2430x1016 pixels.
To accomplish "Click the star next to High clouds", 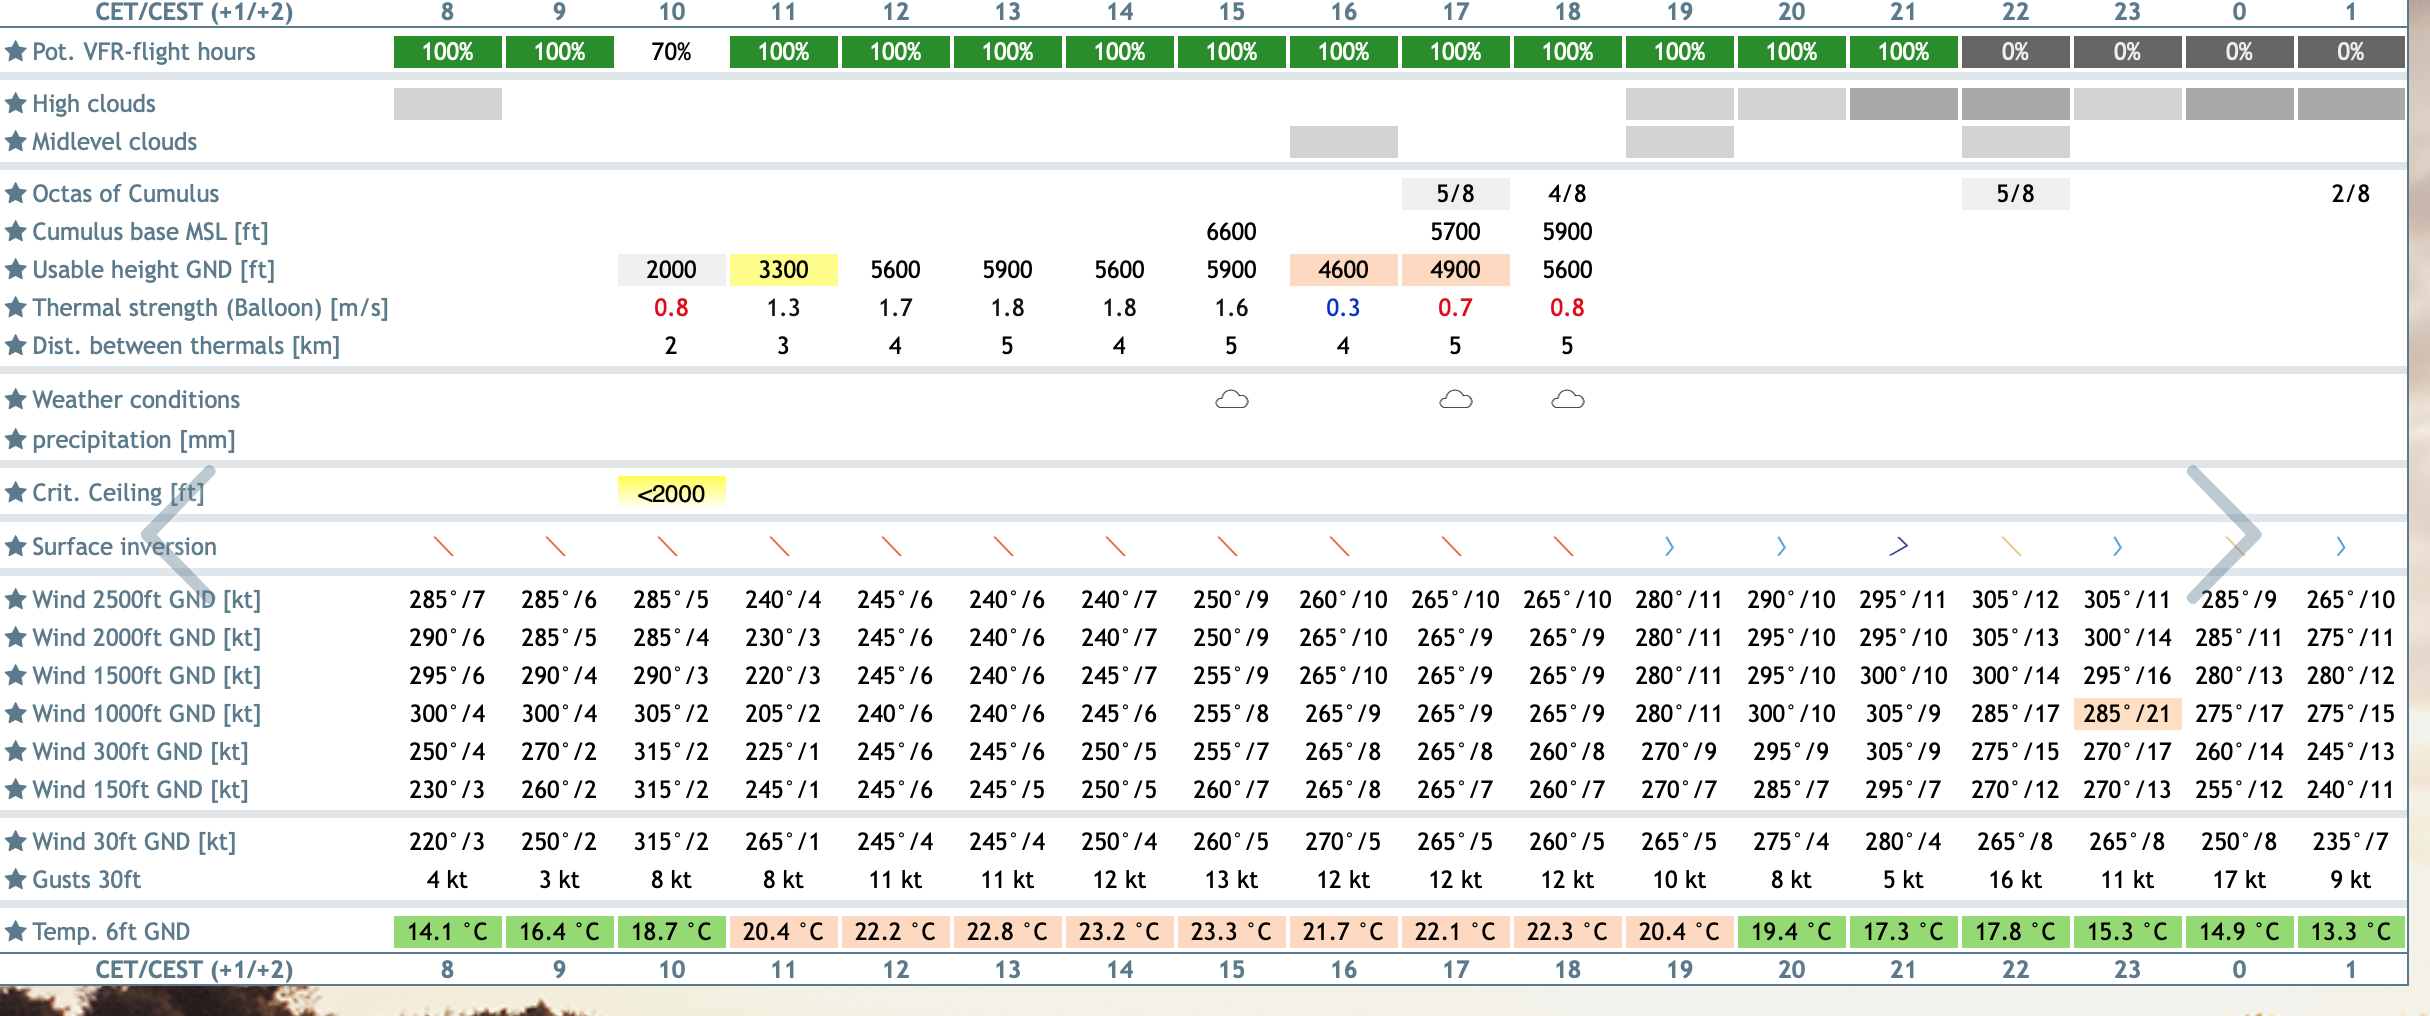I will 15,104.
